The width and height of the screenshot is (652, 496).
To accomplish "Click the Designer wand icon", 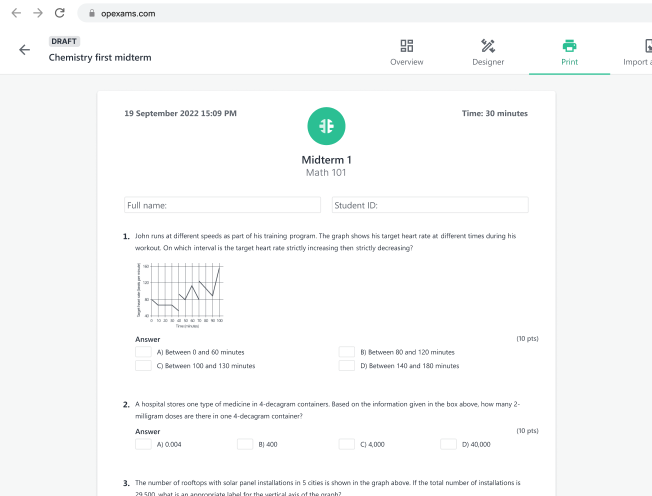I will [x=488, y=46].
